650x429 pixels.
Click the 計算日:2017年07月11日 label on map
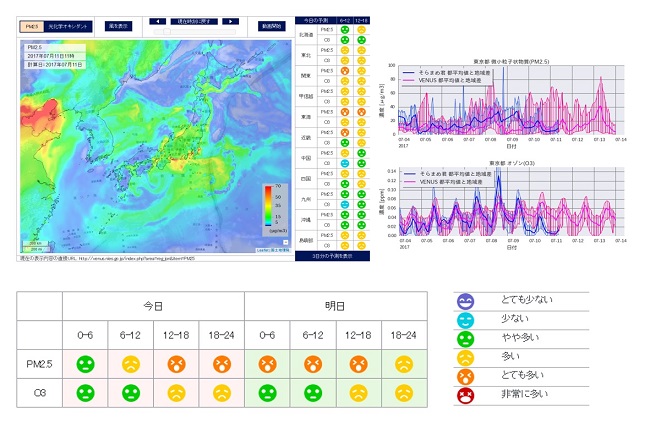55,65
